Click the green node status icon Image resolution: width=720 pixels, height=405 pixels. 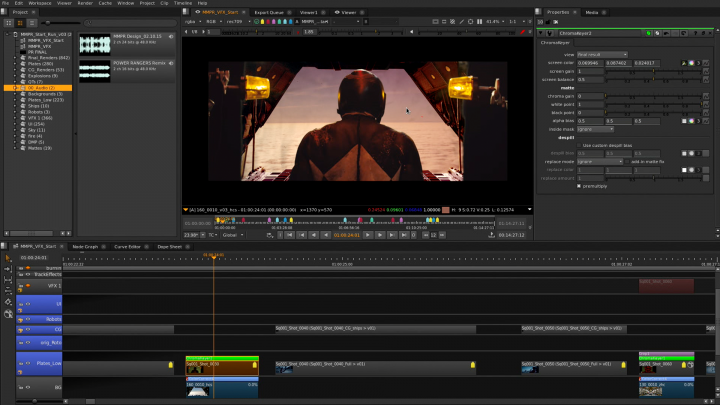click(648, 33)
